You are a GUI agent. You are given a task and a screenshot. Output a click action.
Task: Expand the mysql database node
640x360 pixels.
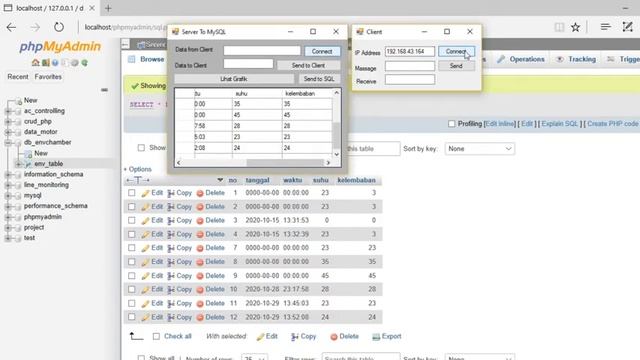tap(8, 196)
